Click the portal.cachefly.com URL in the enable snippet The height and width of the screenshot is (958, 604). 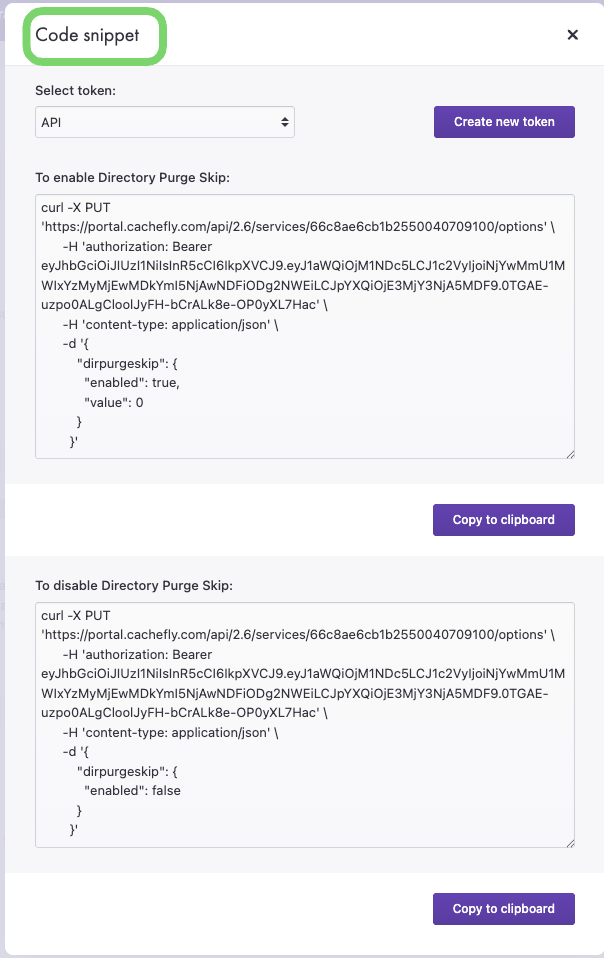(x=294, y=227)
